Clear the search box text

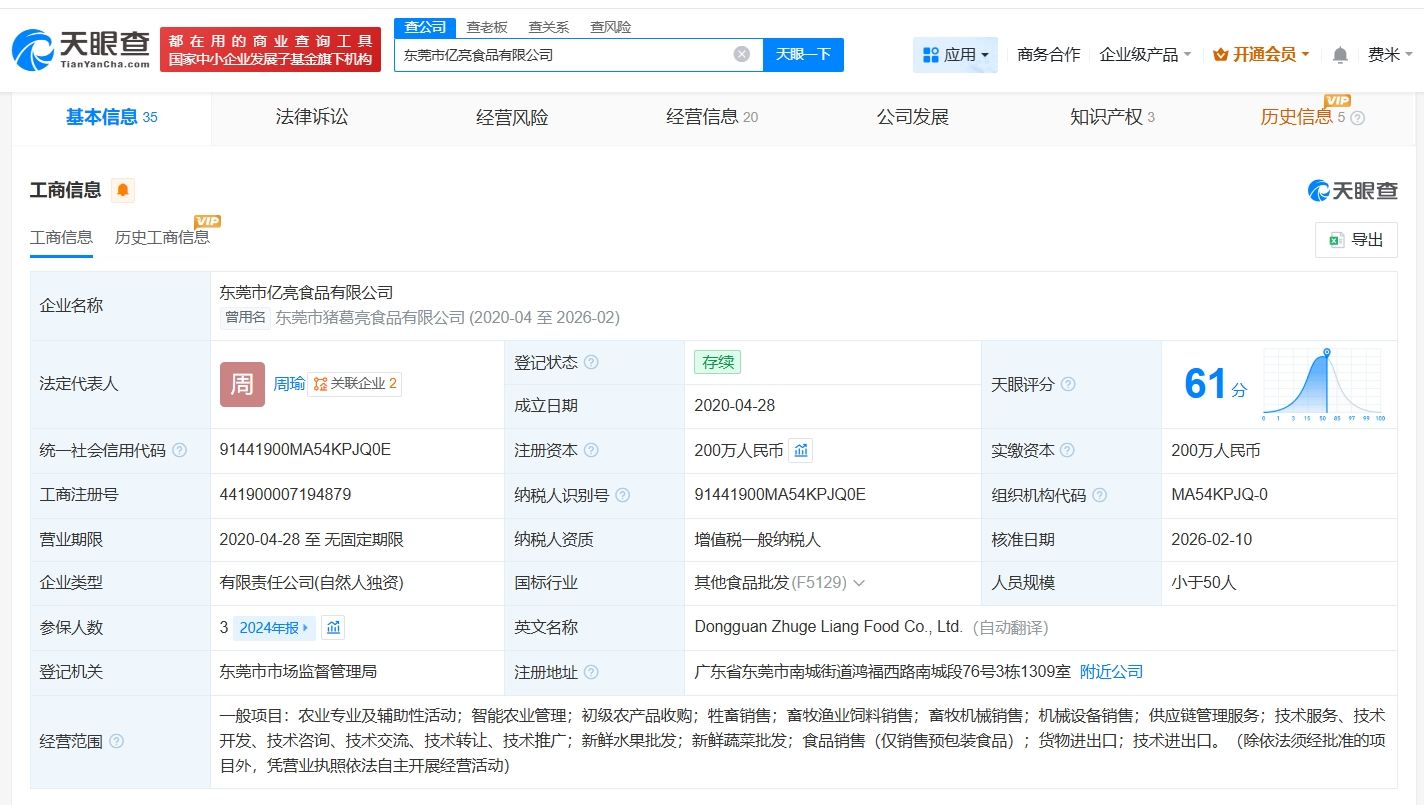741,54
